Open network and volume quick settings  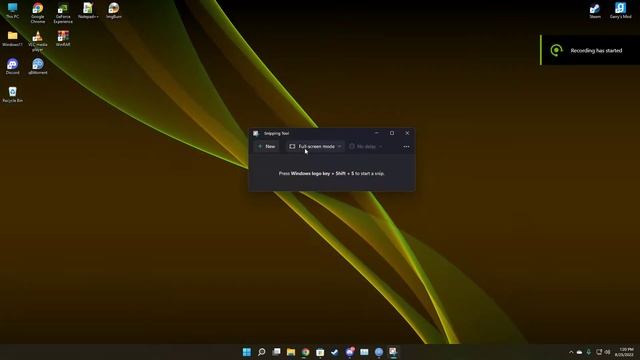click(x=603, y=352)
